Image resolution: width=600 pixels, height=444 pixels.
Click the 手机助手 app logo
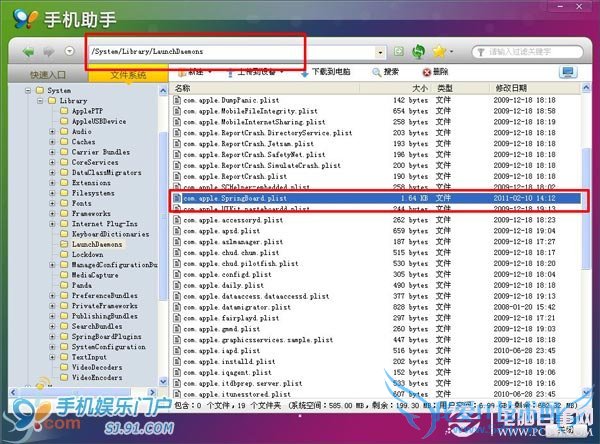tap(26, 19)
